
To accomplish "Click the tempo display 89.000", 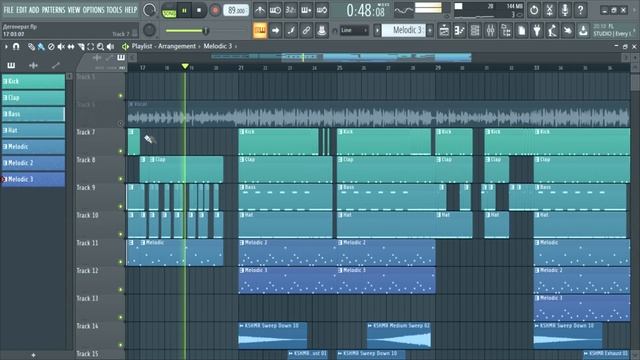I will click(236, 10).
